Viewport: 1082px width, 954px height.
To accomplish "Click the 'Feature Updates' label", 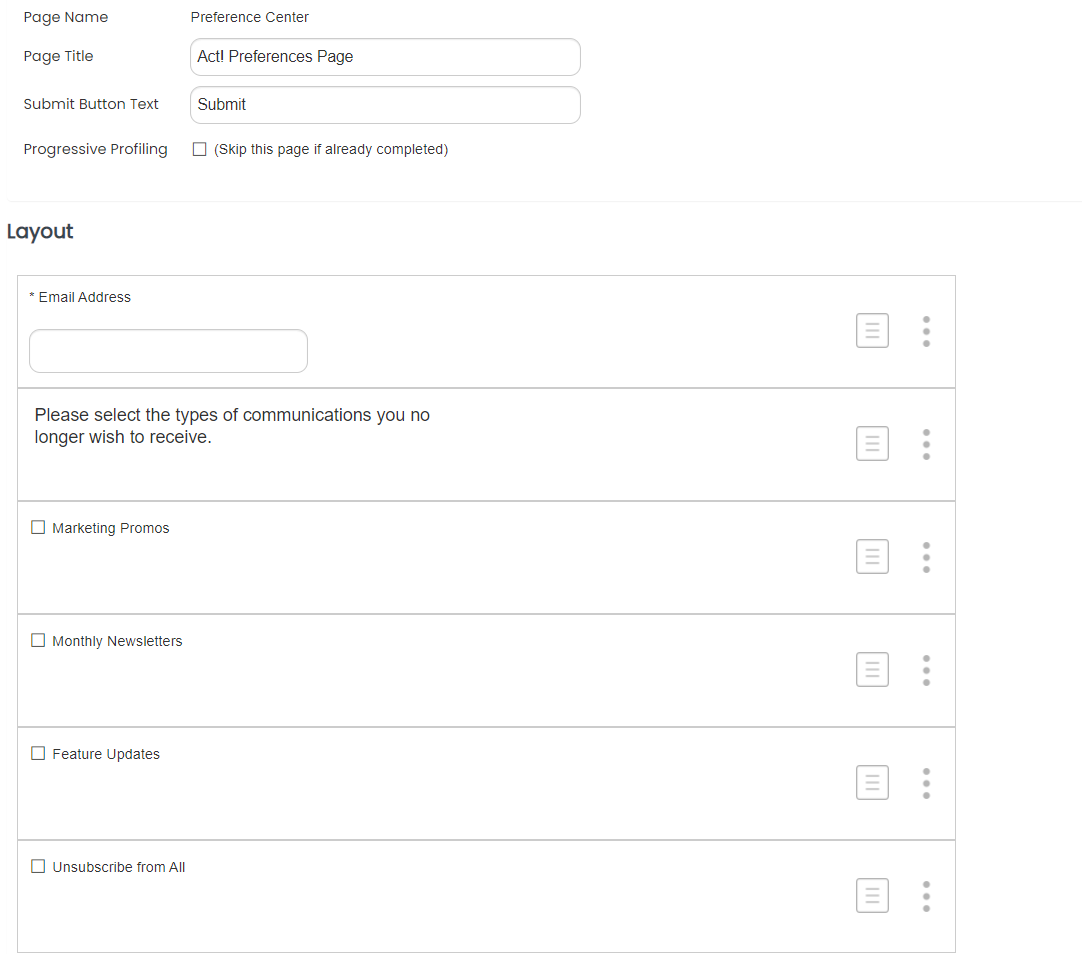I will click(x=106, y=754).
